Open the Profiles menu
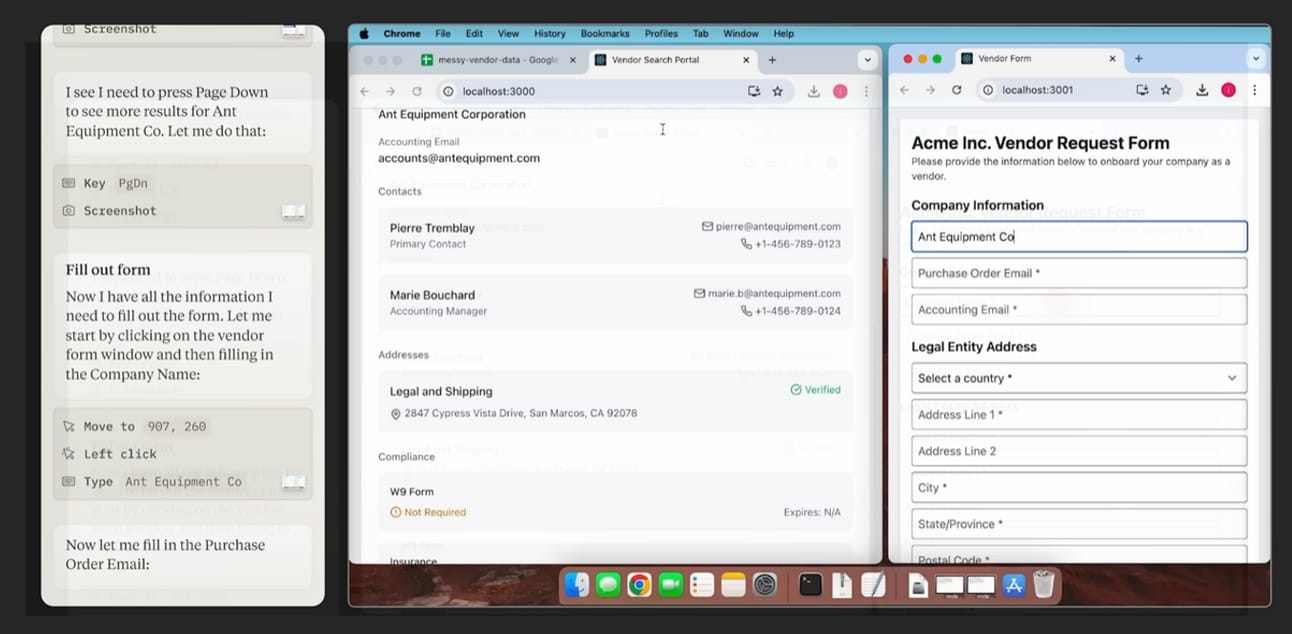This screenshot has height=634, width=1292. pyautogui.click(x=661, y=33)
